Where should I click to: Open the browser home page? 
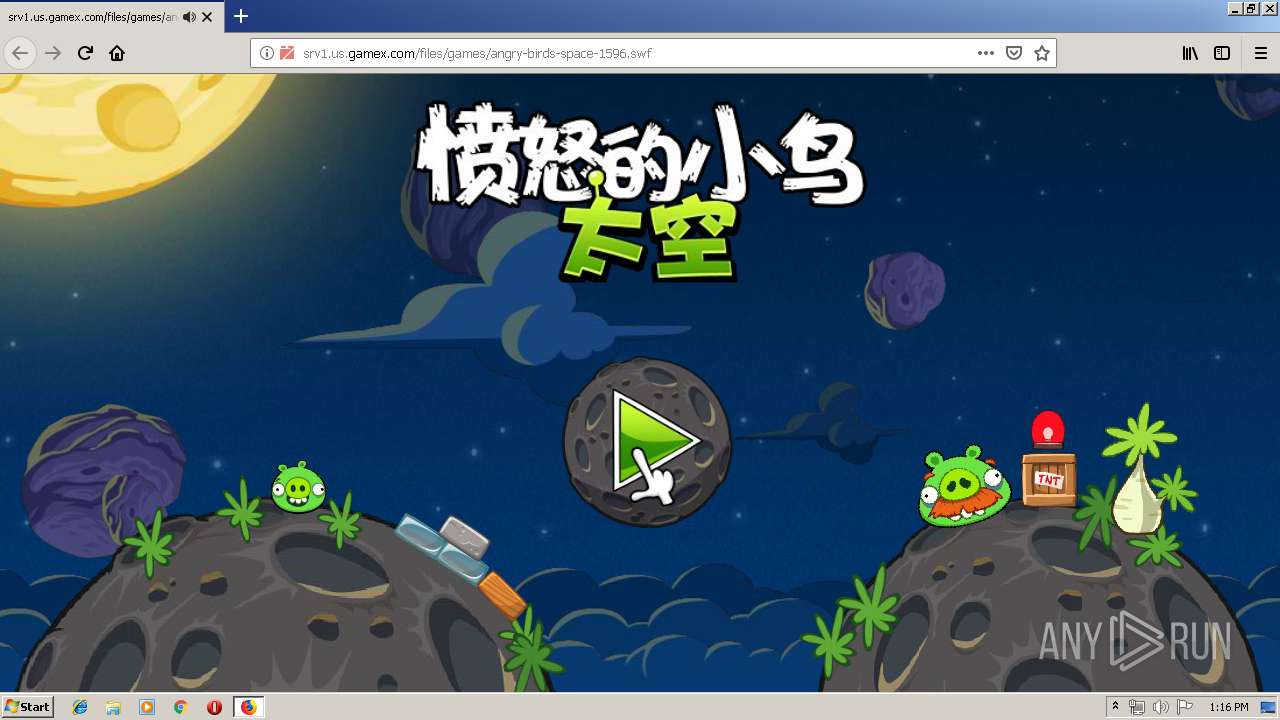click(117, 53)
